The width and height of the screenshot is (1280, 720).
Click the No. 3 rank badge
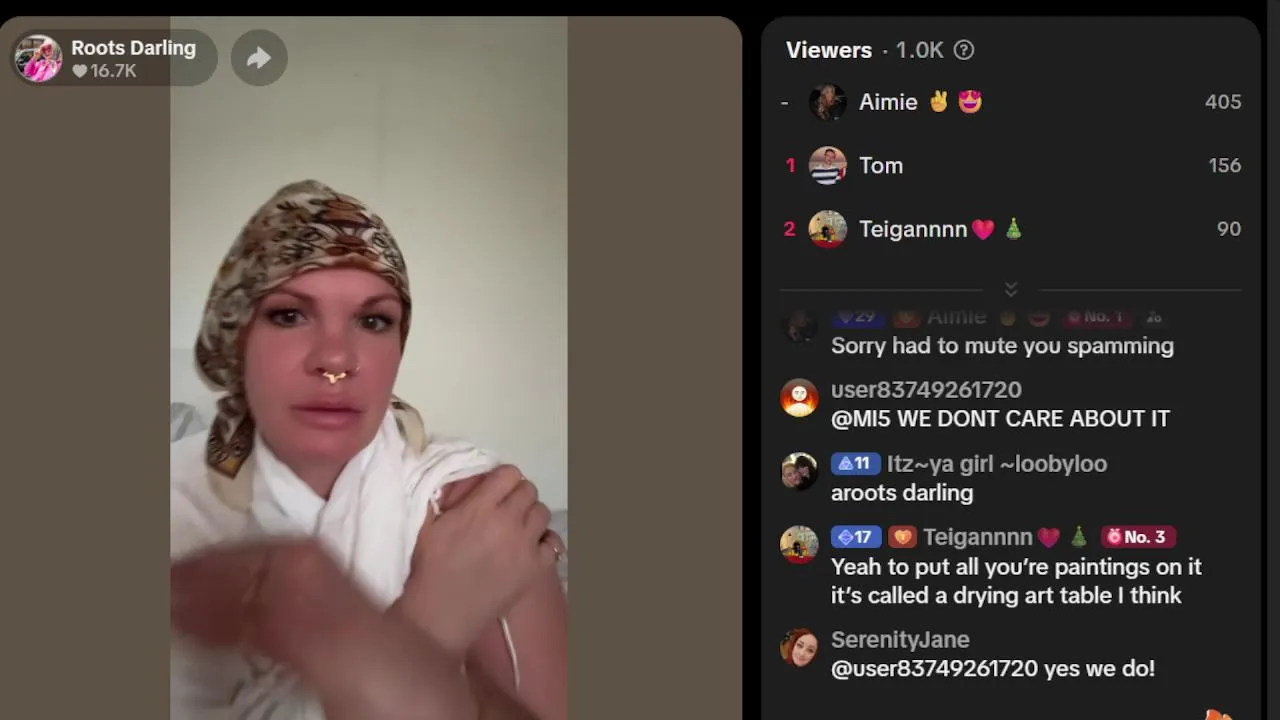pyautogui.click(x=1138, y=537)
